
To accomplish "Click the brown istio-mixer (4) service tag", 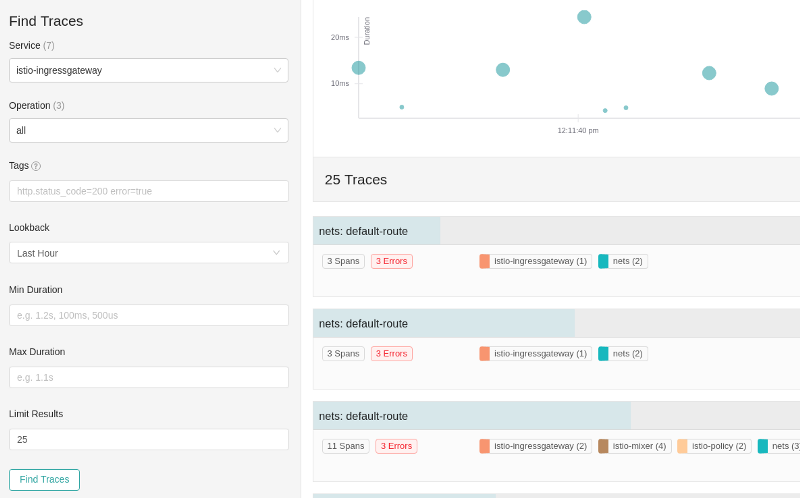I will tap(633, 446).
